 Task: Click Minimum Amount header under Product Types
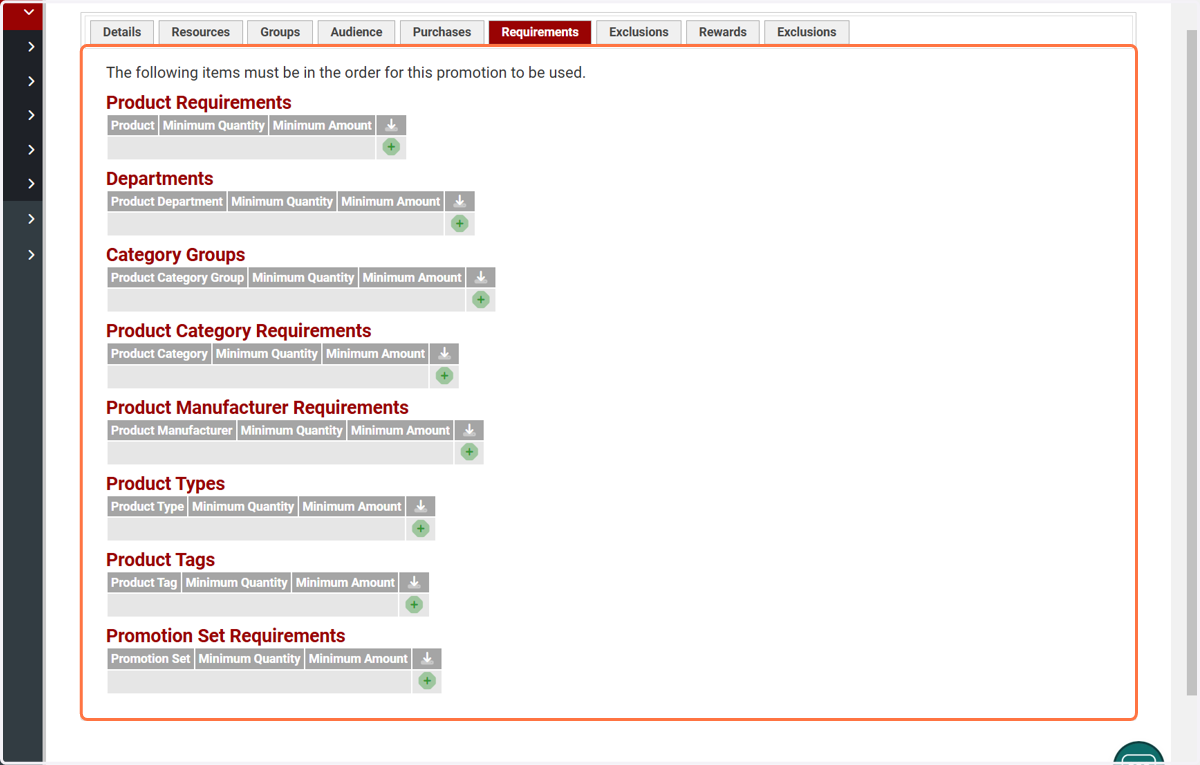352,506
